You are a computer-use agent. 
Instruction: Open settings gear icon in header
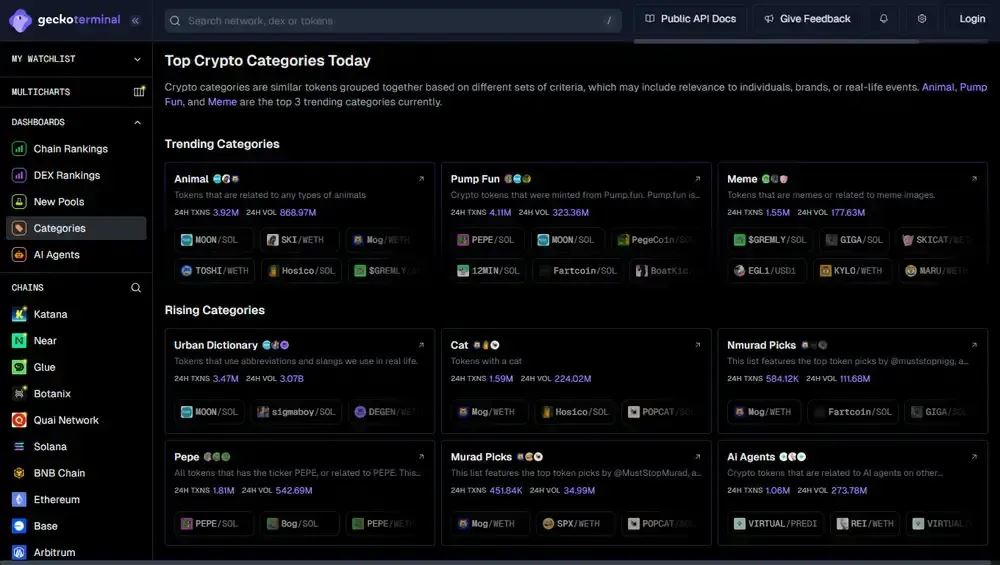point(922,18)
